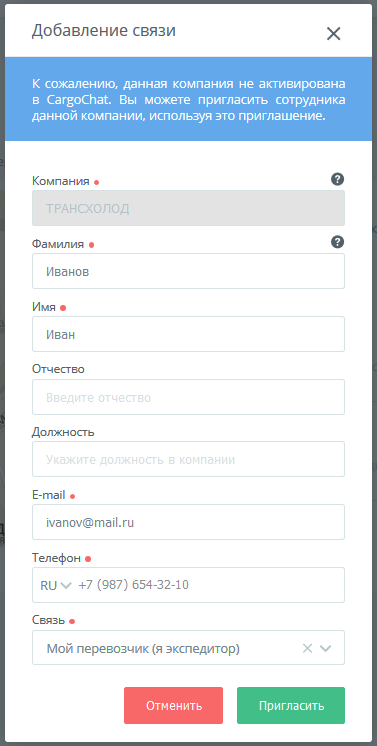Click the phone number +7 (987) field

coord(209,585)
